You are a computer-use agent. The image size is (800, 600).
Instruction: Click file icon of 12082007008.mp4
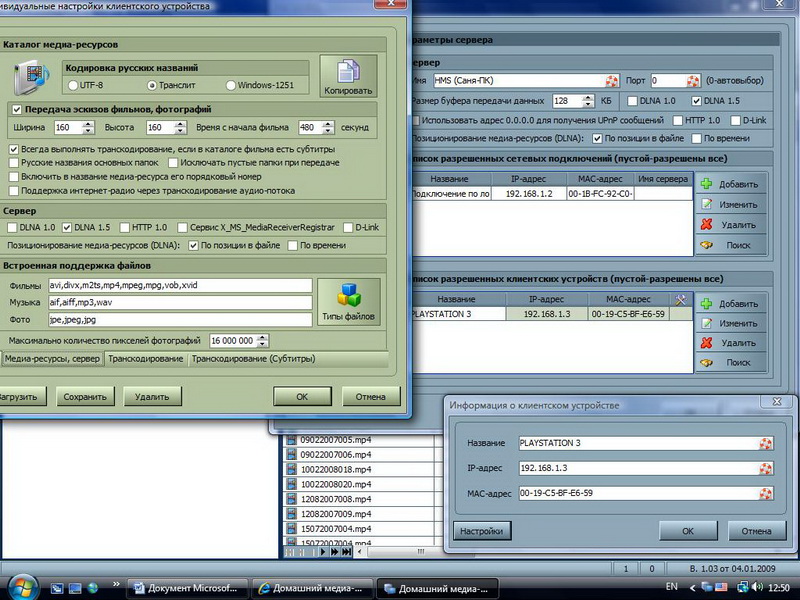[x=291, y=499]
